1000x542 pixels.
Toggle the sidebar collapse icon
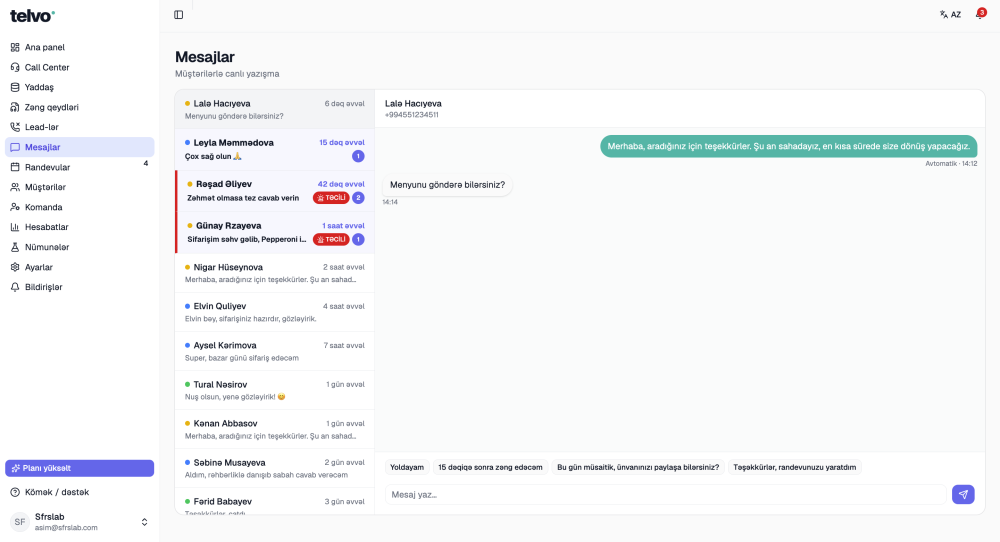(x=179, y=15)
